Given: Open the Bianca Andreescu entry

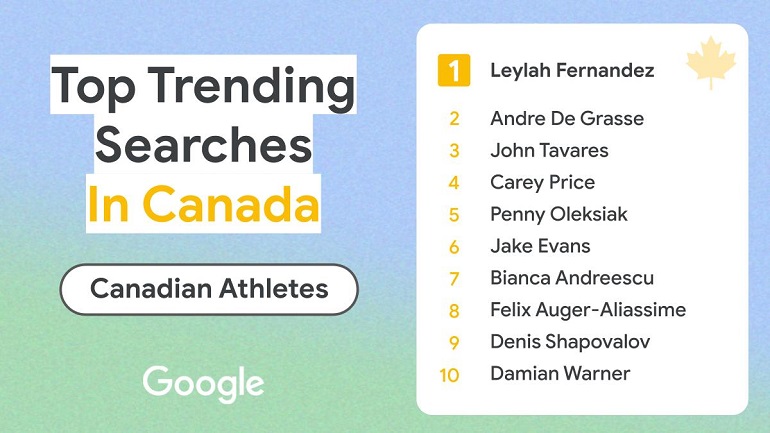Looking at the screenshot, I should click(x=572, y=278).
